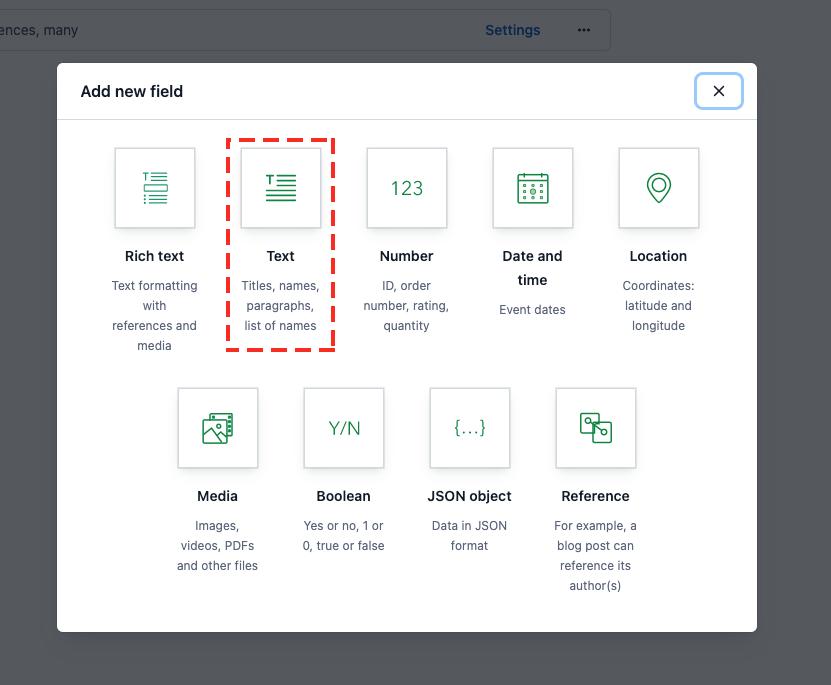Click the 'Location' label

[658, 256]
